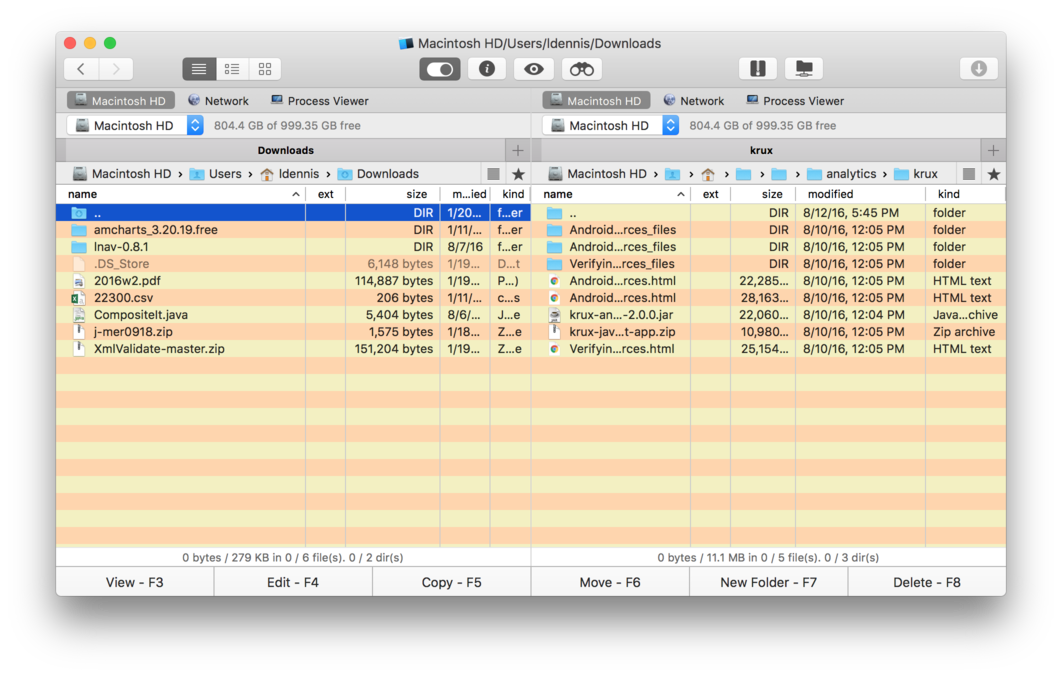Switch to full list view mode
The height and width of the screenshot is (676, 1062).
199,69
